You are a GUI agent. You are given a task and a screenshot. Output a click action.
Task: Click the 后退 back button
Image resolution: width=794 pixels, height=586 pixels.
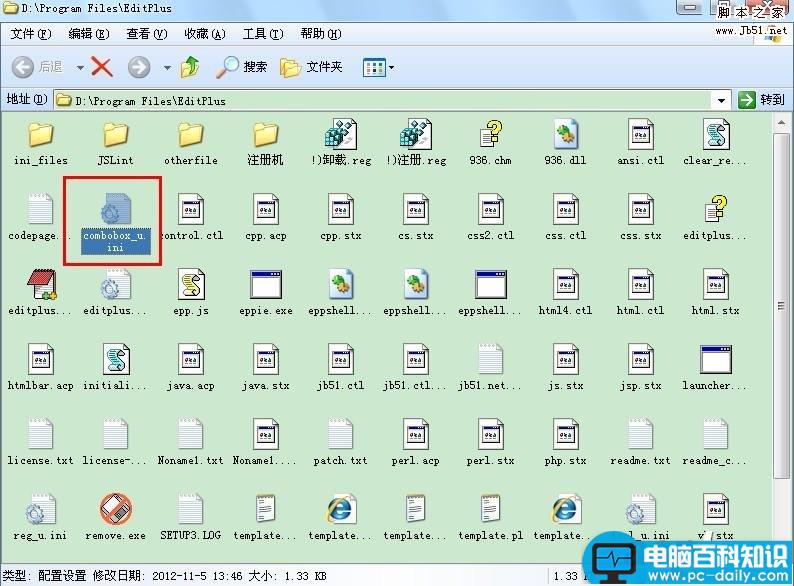[38, 67]
